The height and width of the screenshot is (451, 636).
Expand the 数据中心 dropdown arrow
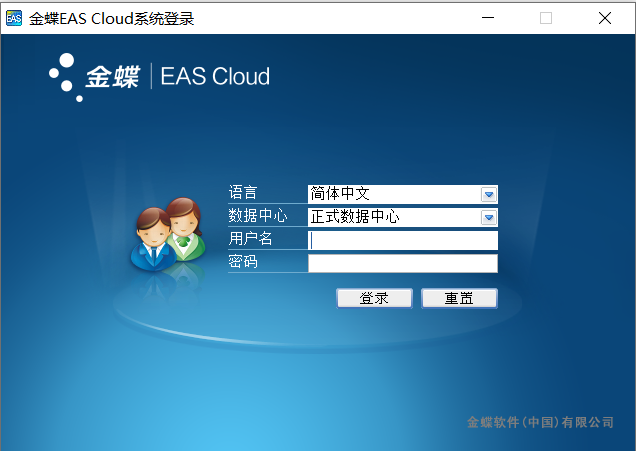[x=489, y=218]
